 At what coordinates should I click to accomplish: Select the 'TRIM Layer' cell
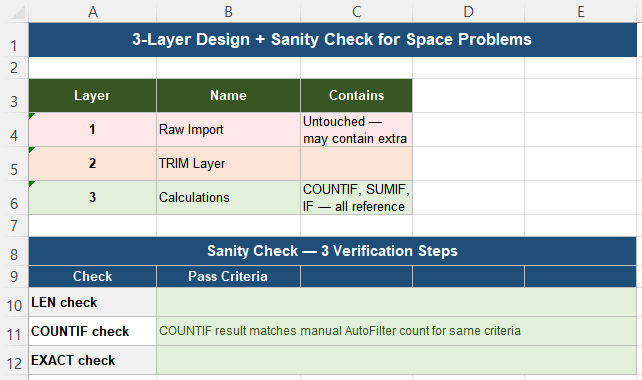(x=228, y=164)
